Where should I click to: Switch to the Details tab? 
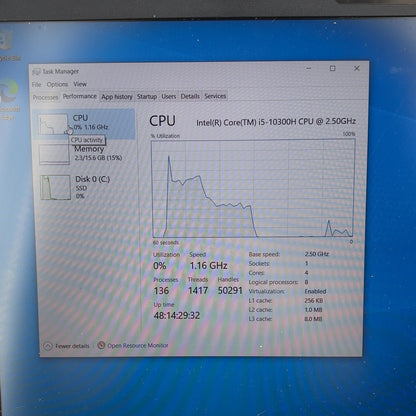[x=190, y=96]
